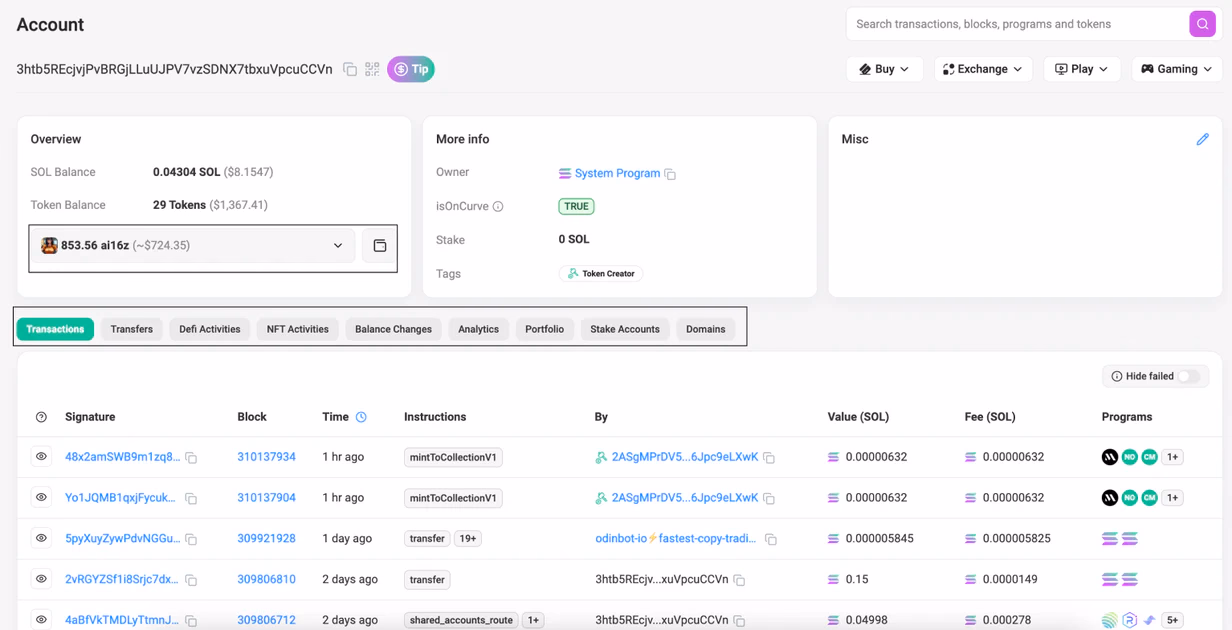Click the clock icon next to Time

(x=361, y=417)
